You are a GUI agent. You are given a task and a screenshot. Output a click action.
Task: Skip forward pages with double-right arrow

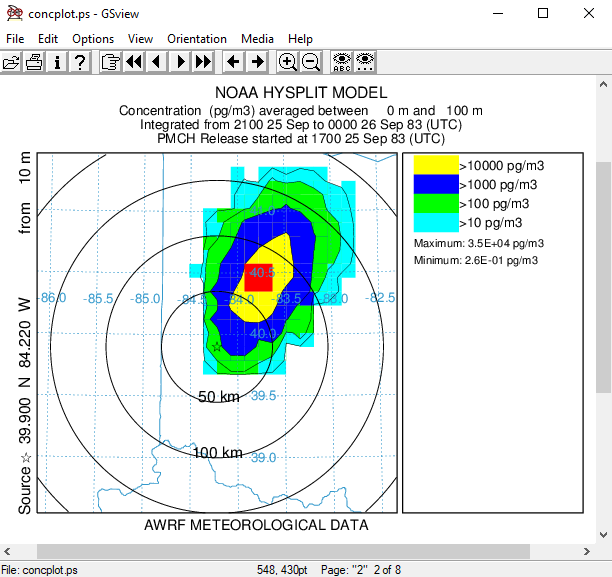tap(203, 62)
